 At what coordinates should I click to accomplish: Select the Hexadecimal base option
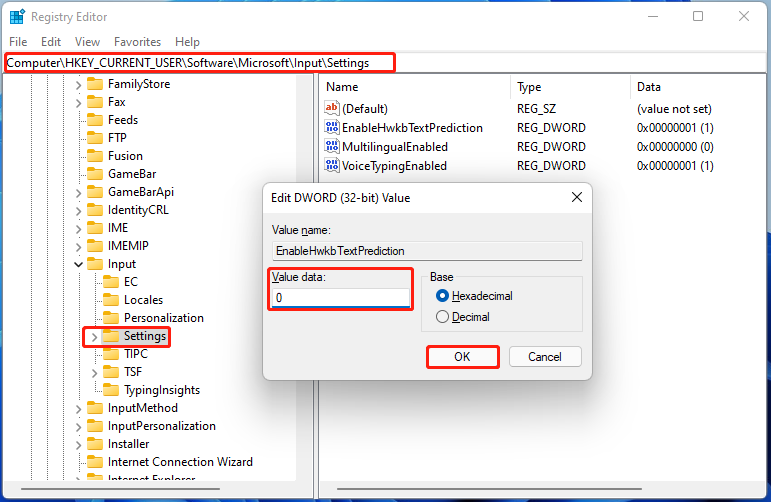(443, 296)
